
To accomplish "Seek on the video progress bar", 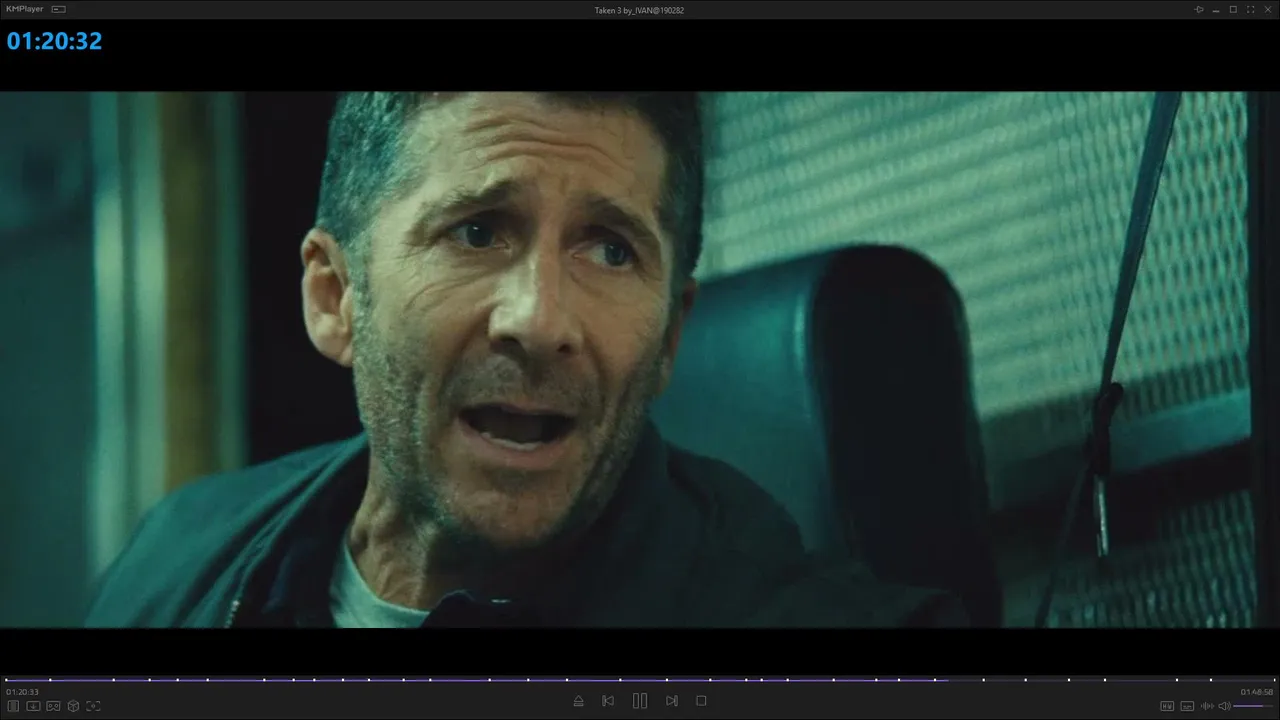I will [640, 680].
